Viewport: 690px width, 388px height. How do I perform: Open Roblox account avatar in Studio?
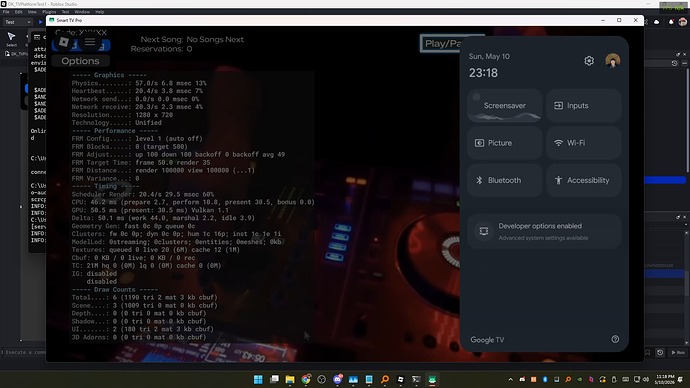coord(683,22)
